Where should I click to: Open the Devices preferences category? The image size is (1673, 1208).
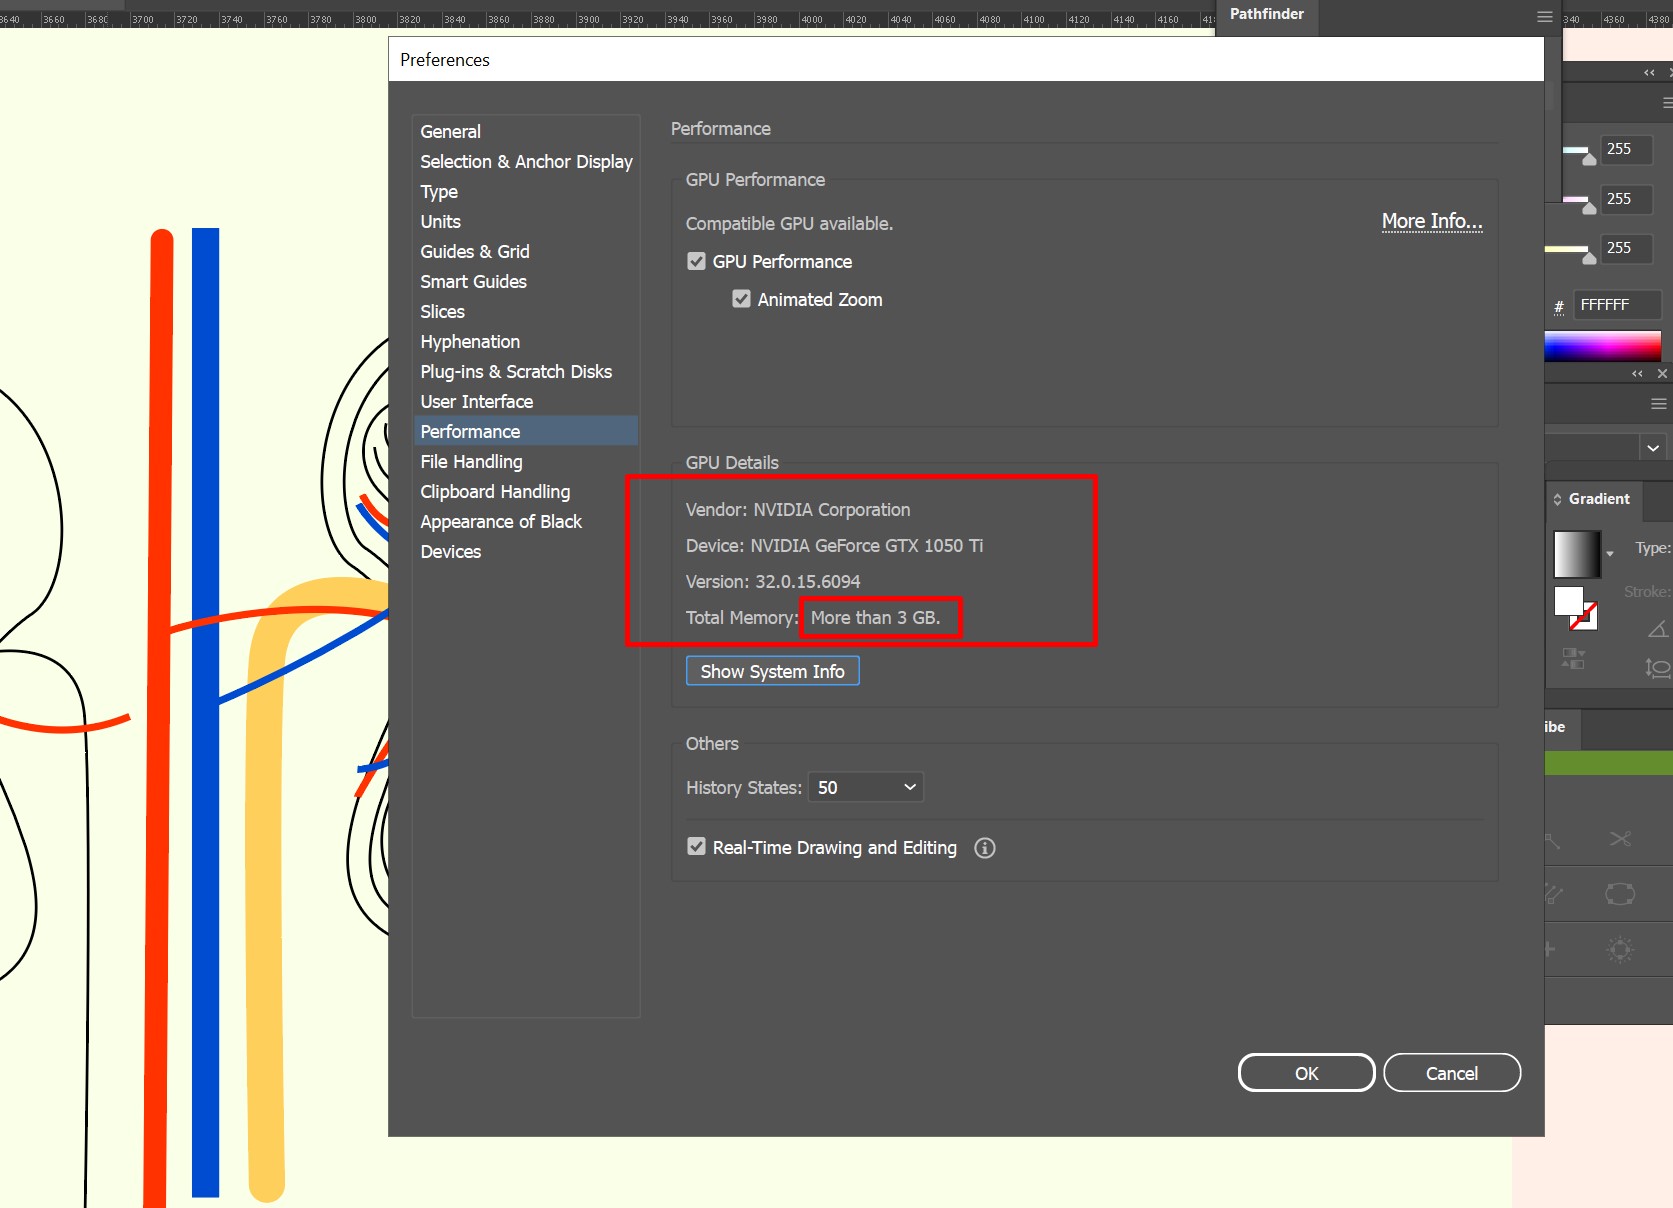click(x=451, y=551)
